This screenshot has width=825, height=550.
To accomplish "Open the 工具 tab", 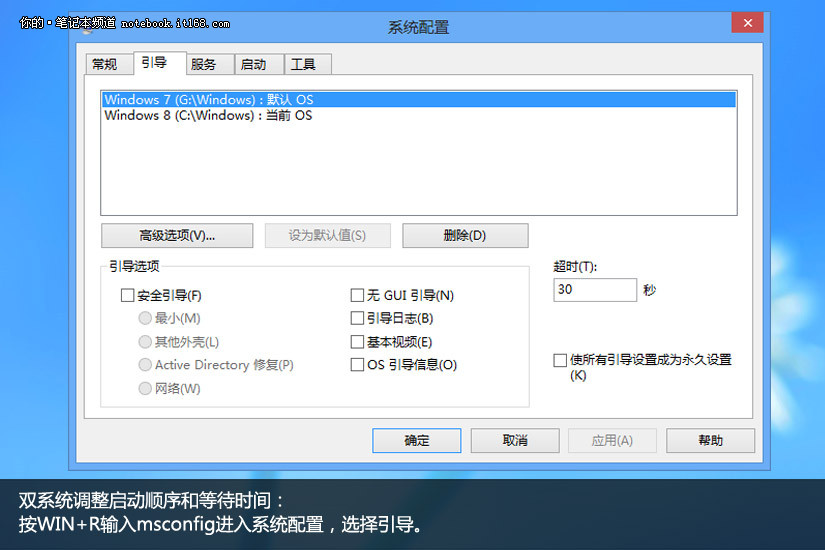I will pyautogui.click(x=303, y=64).
